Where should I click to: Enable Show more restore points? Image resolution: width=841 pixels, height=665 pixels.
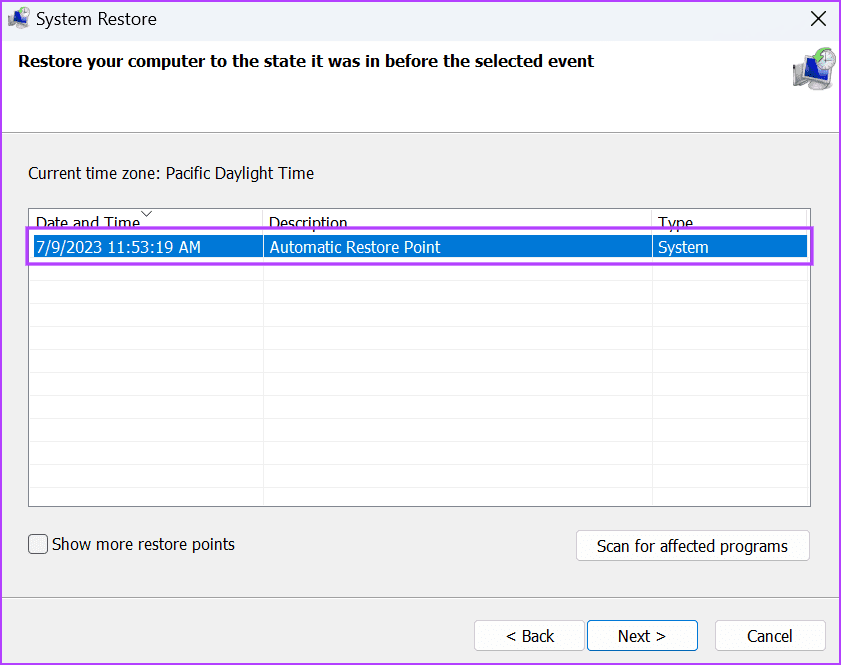37,544
